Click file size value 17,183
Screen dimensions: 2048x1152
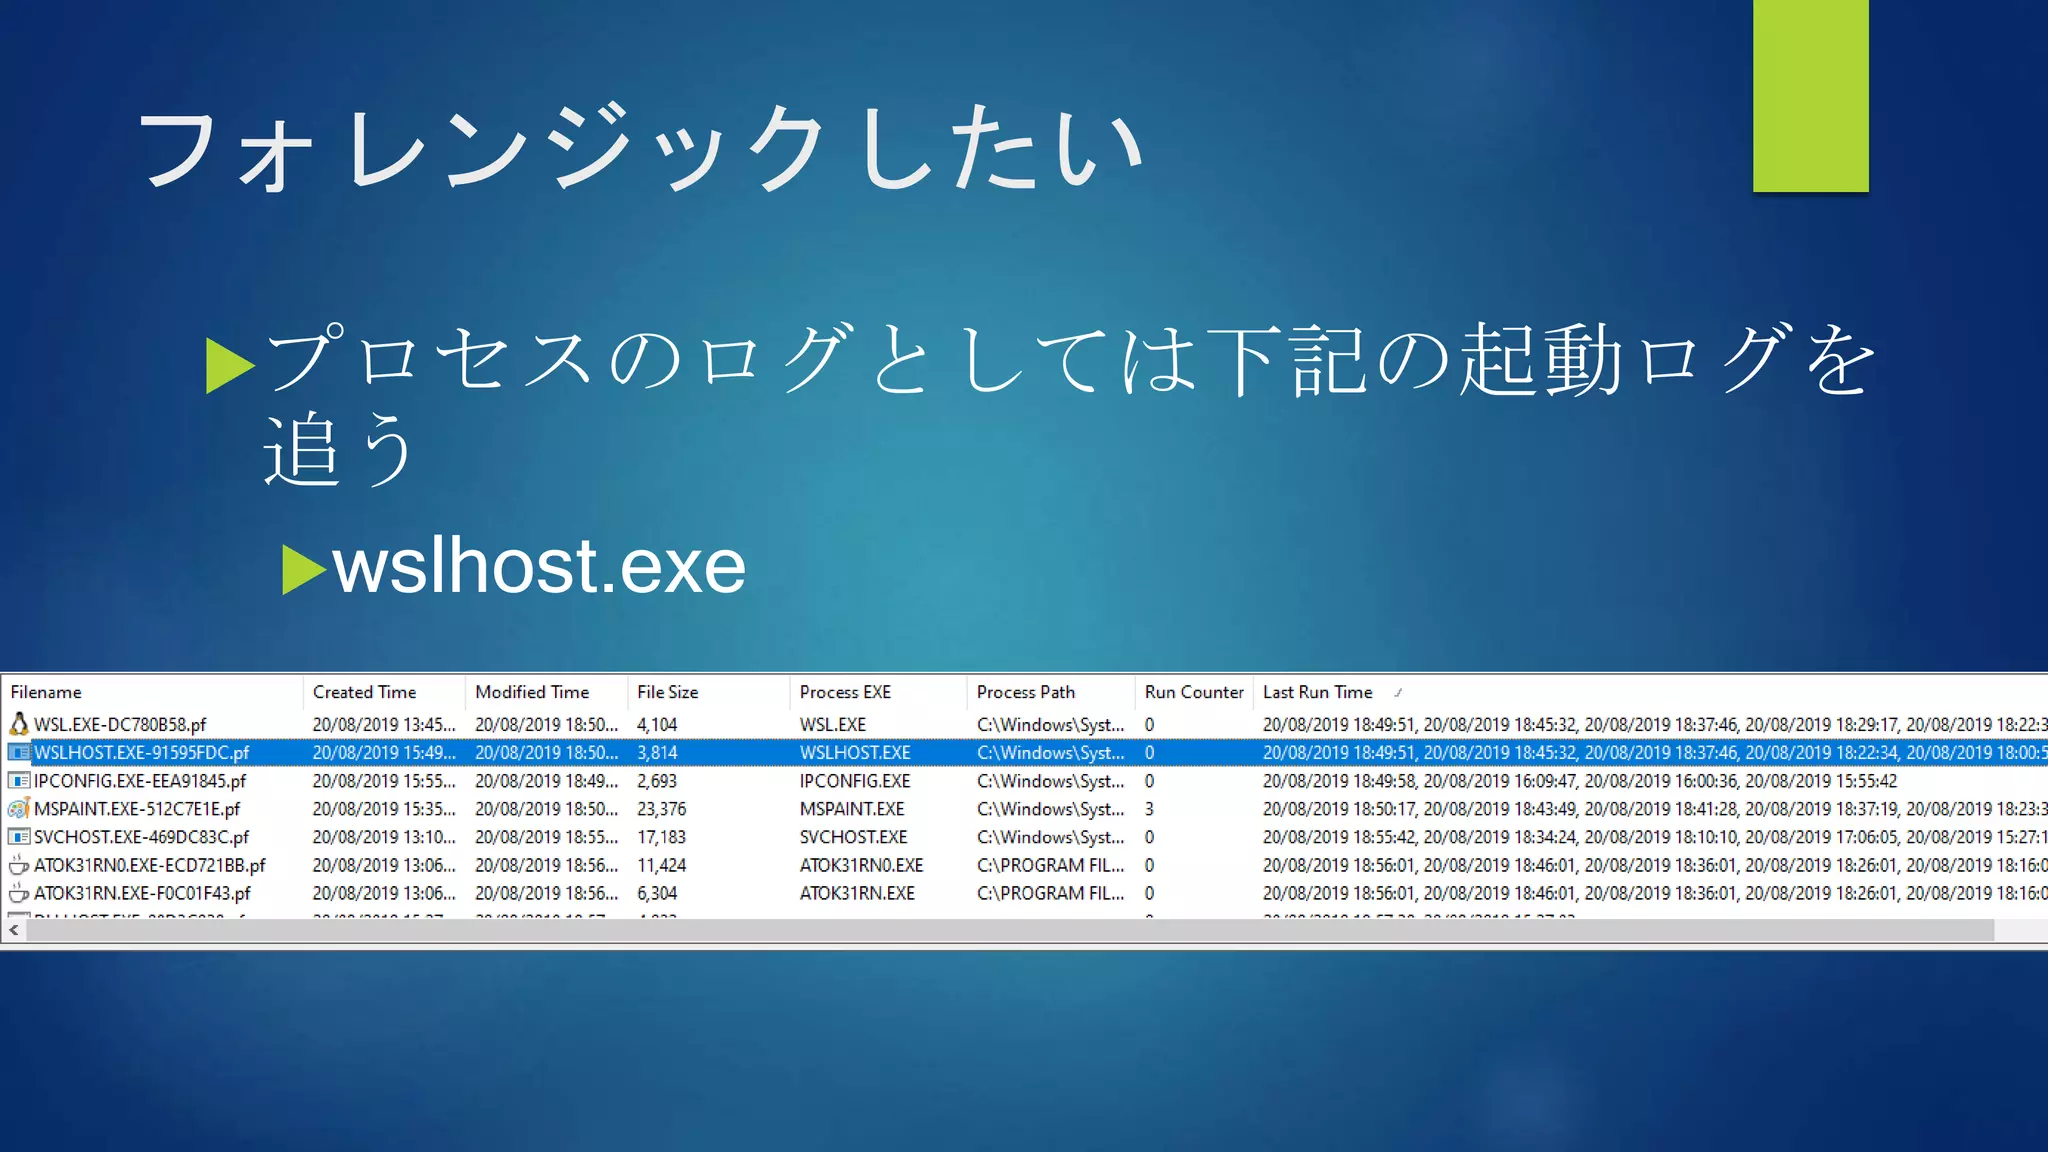[662, 836]
